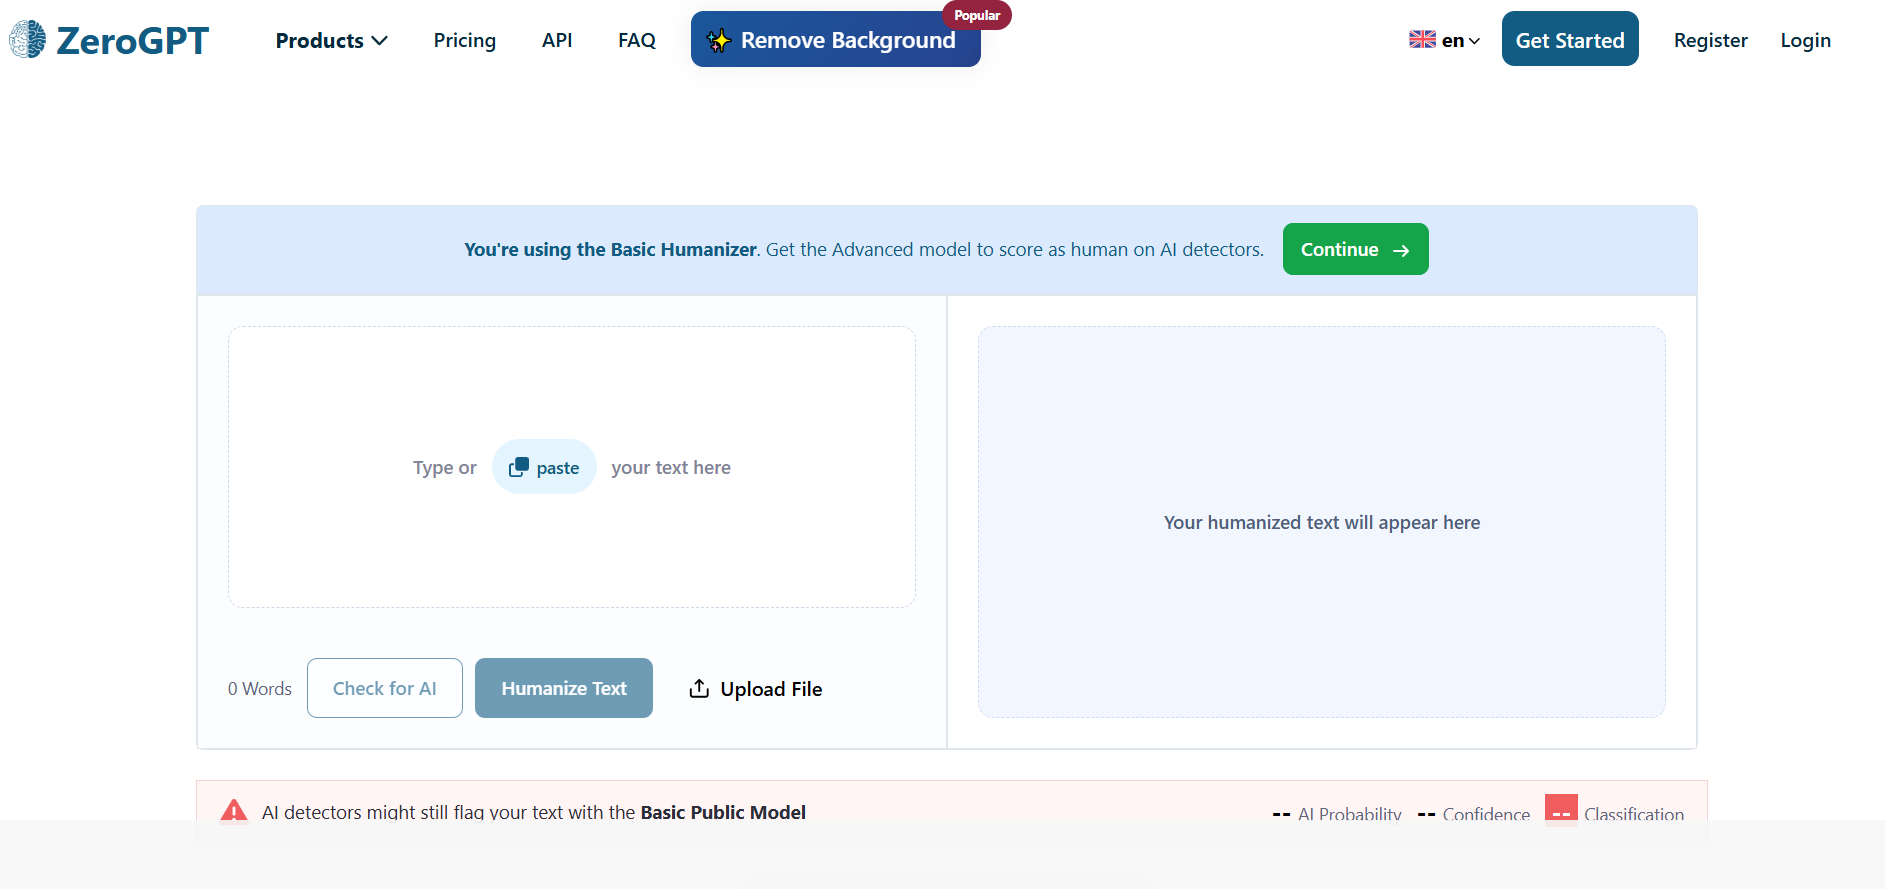Open the FAQ menu item
Viewport: 1885px width, 889px height.
click(637, 40)
